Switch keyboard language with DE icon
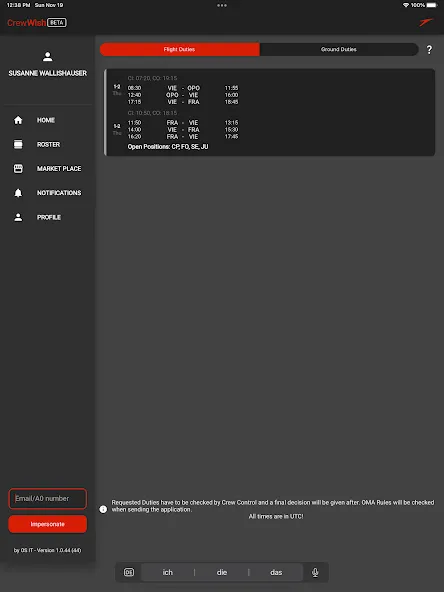Viewport: 444px width, 592px height. pos(129,572)
